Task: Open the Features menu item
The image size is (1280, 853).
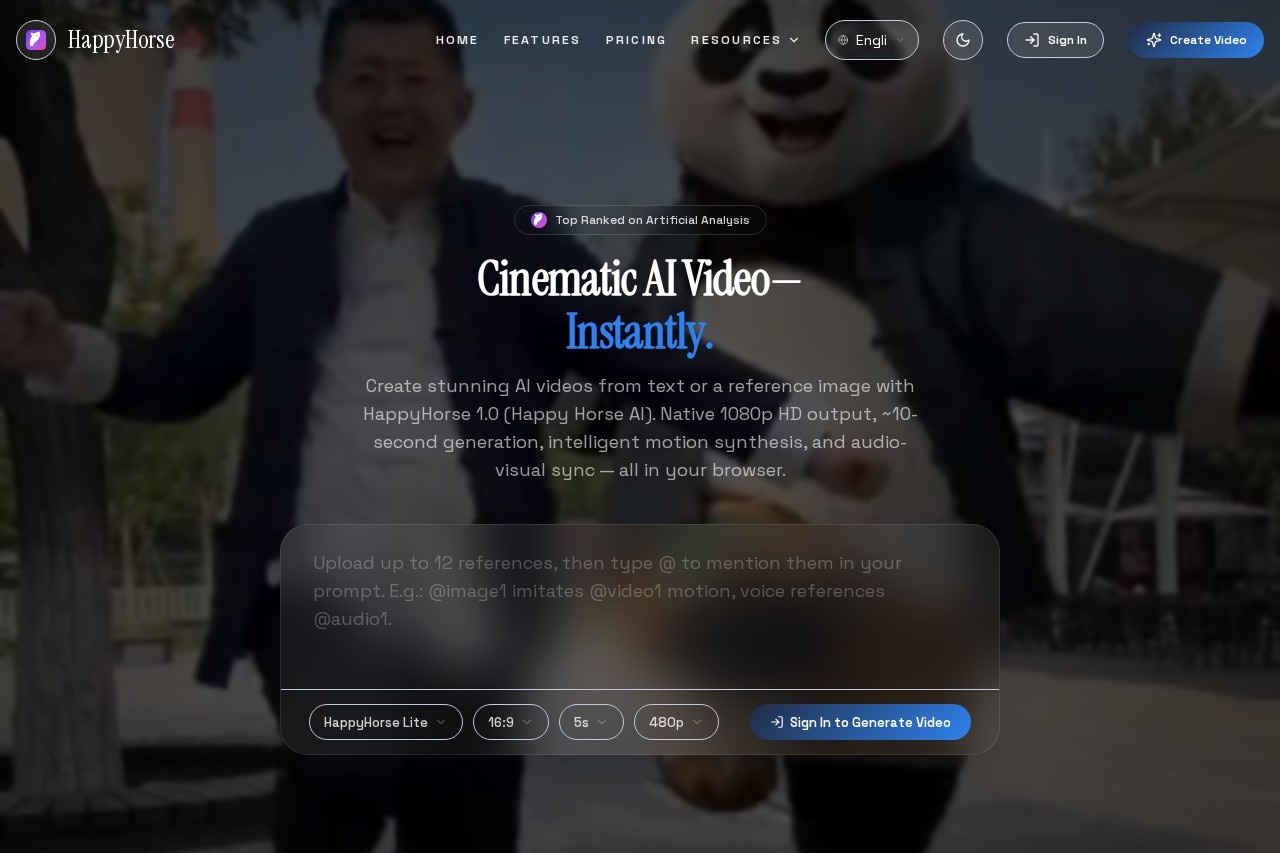Action: click(x=542, y=40)
